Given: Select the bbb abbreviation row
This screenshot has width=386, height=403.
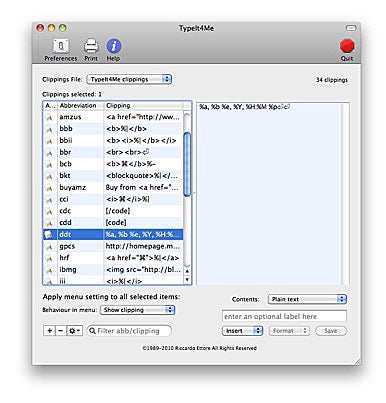Looking at the screenshot, I should 113,129.
